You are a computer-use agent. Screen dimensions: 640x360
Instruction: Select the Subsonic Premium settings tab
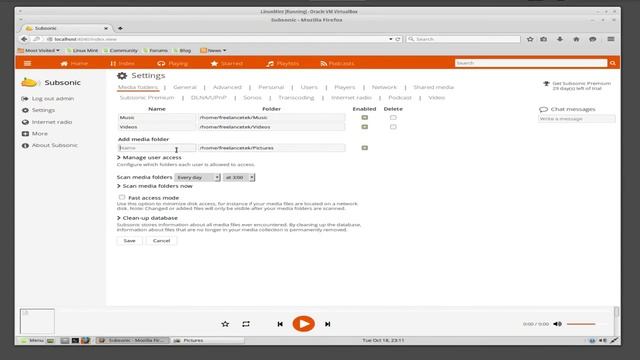pyautogui.click(x=147, y=98)
